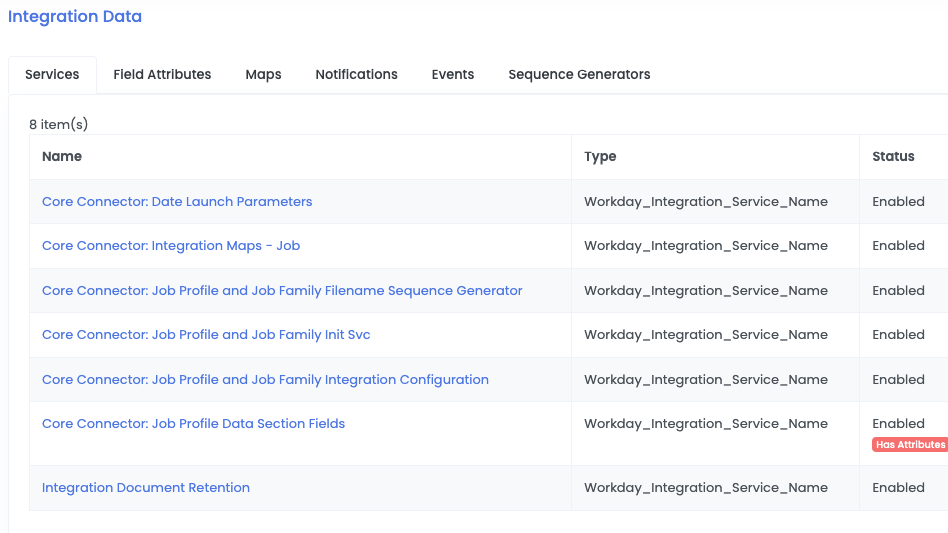
Task: Open the Services tab
Action: click(52, 74)
